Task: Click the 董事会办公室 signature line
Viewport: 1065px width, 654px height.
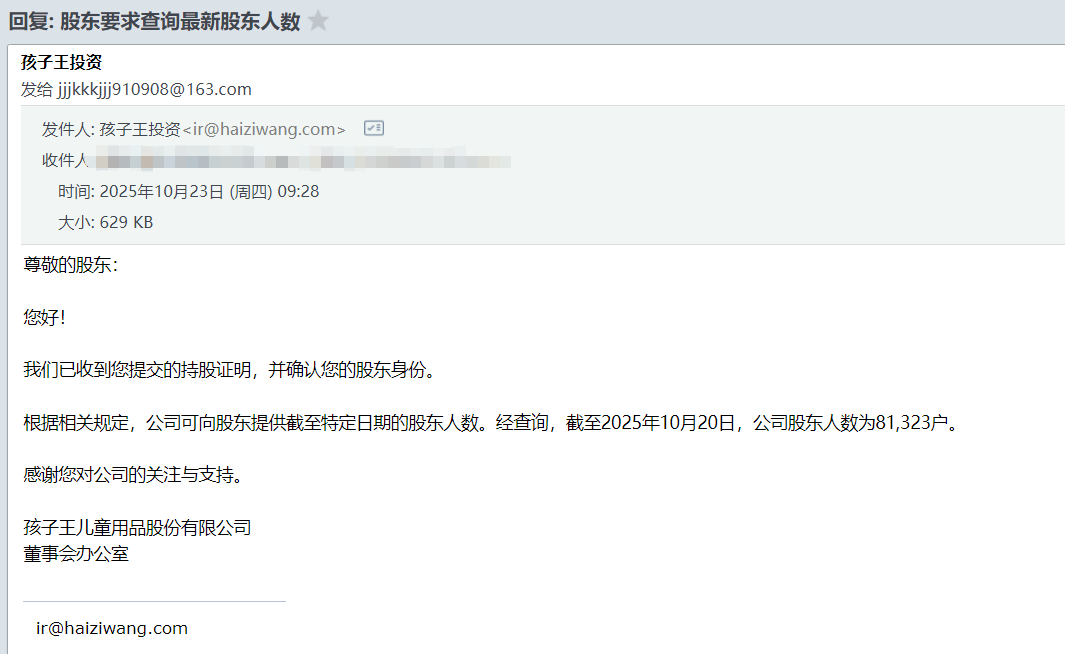Action: click(76, 554)
